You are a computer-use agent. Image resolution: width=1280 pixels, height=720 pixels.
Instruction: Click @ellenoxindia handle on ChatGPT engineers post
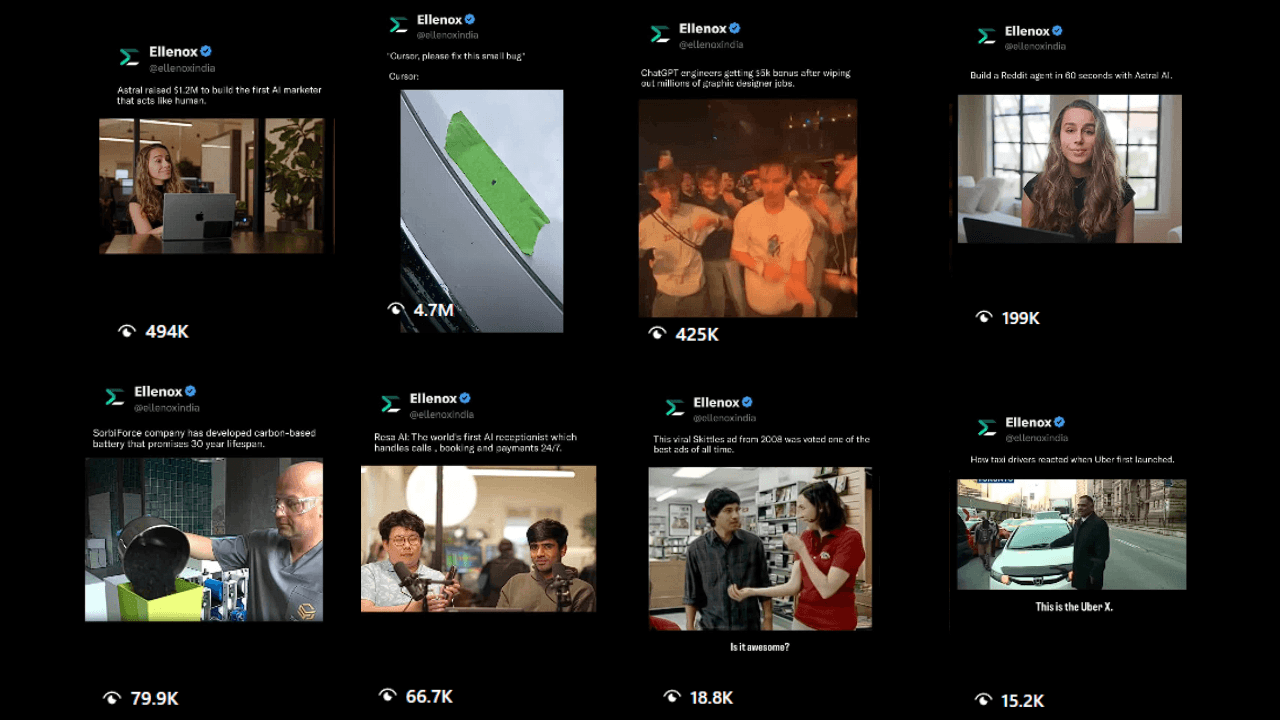[712, 45]
